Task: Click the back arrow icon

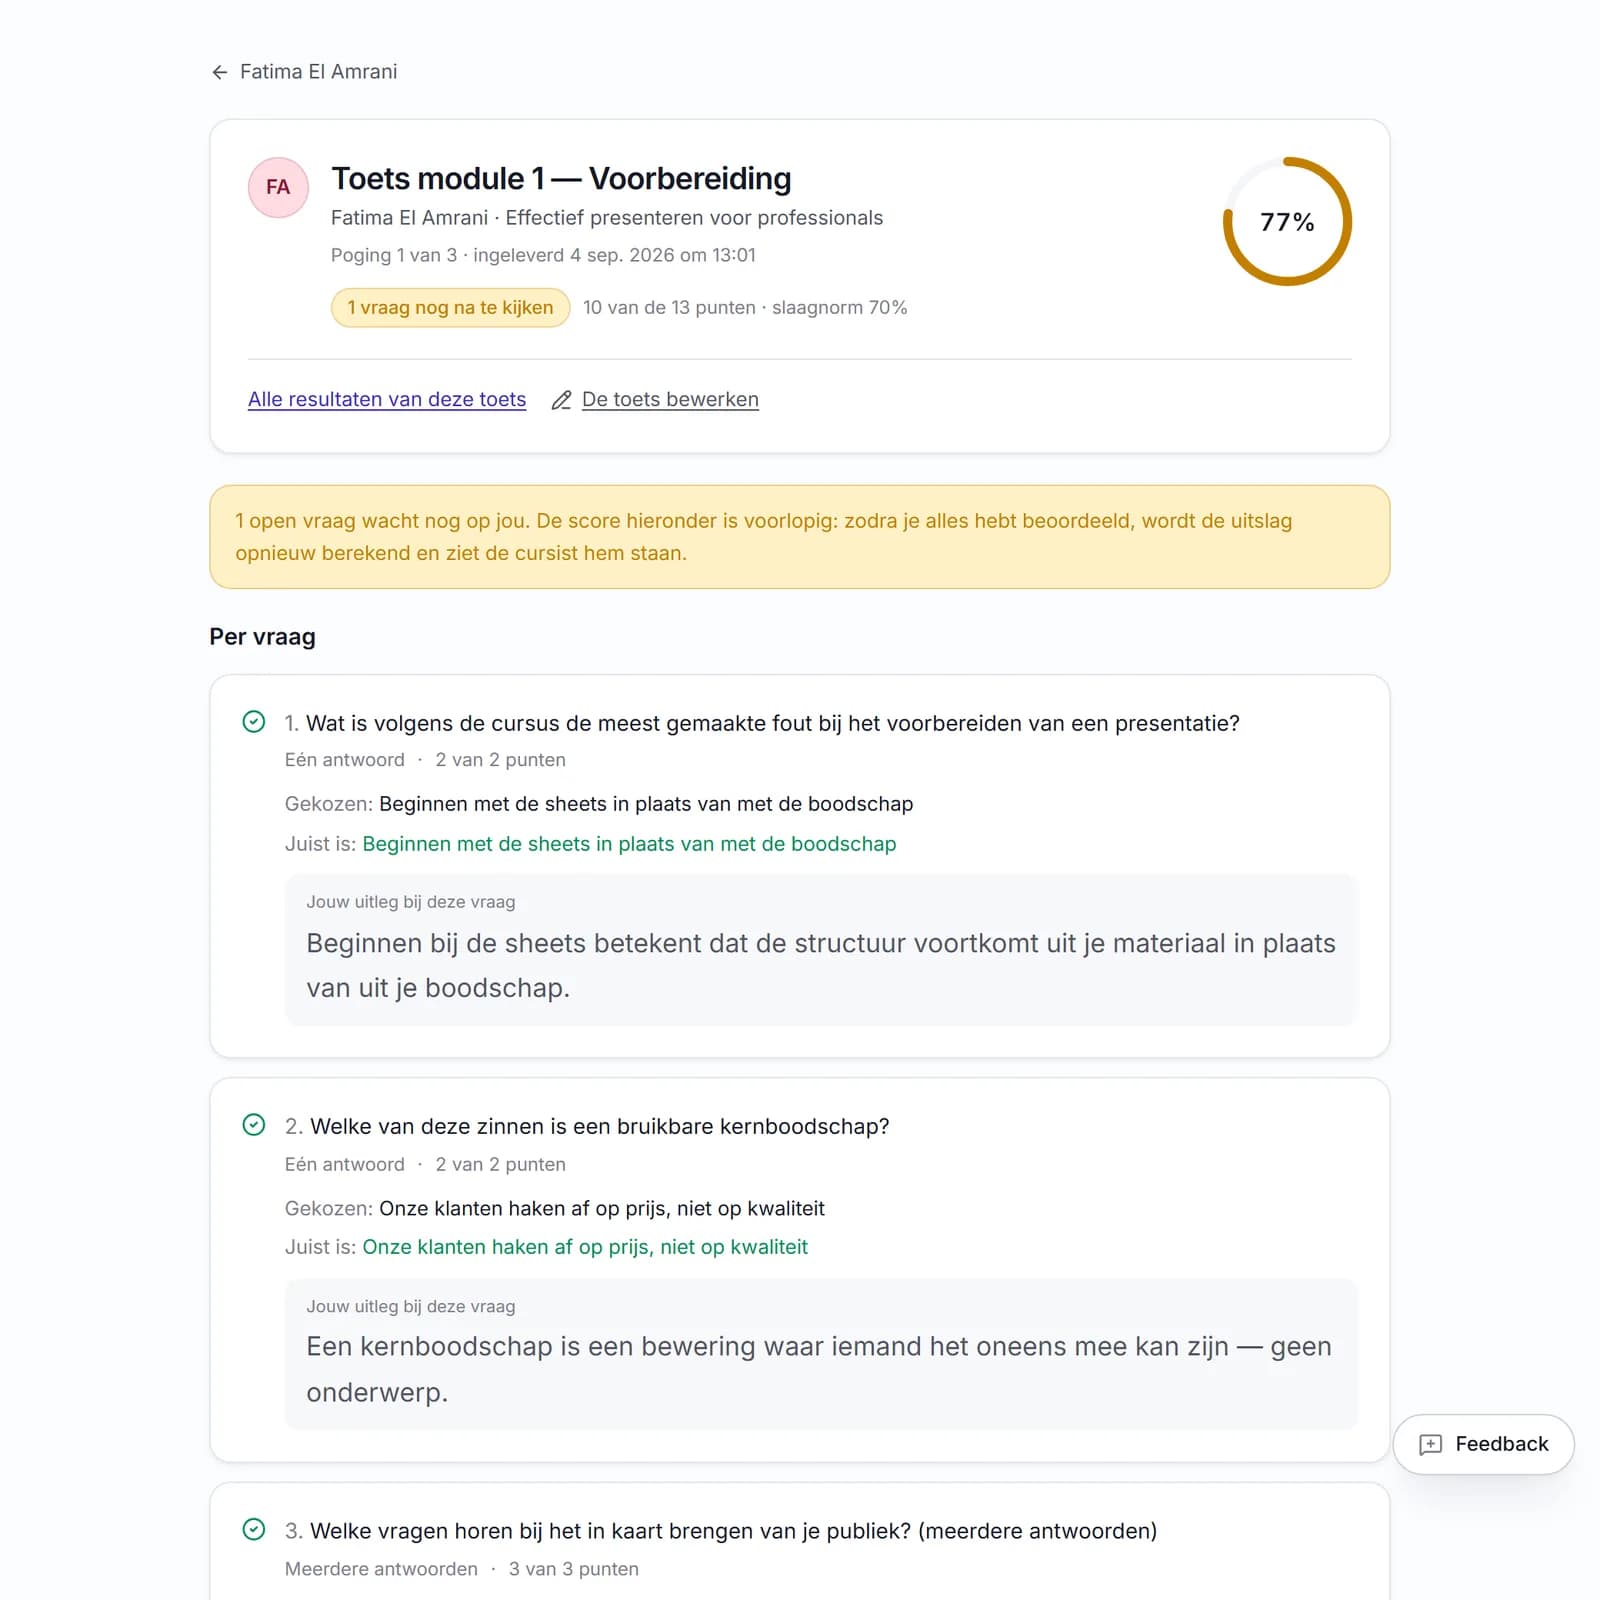Action: (220, 72)
